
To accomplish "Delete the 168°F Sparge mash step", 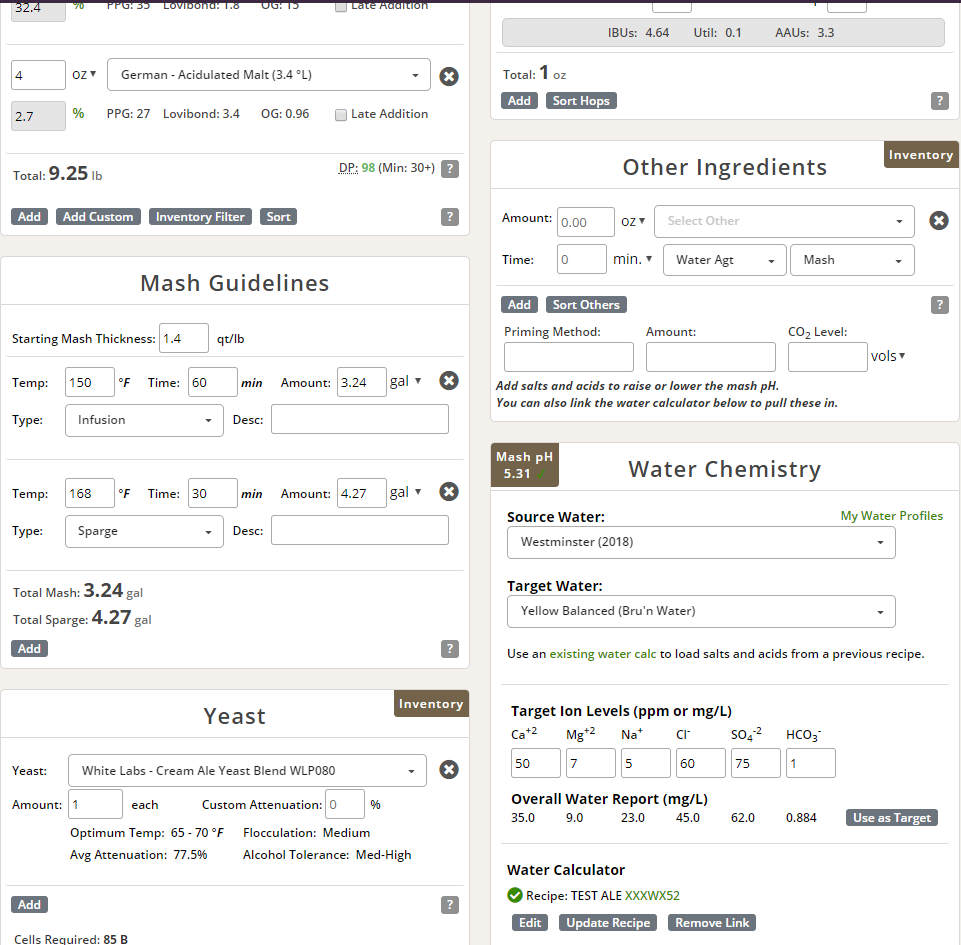I will 449,492.
